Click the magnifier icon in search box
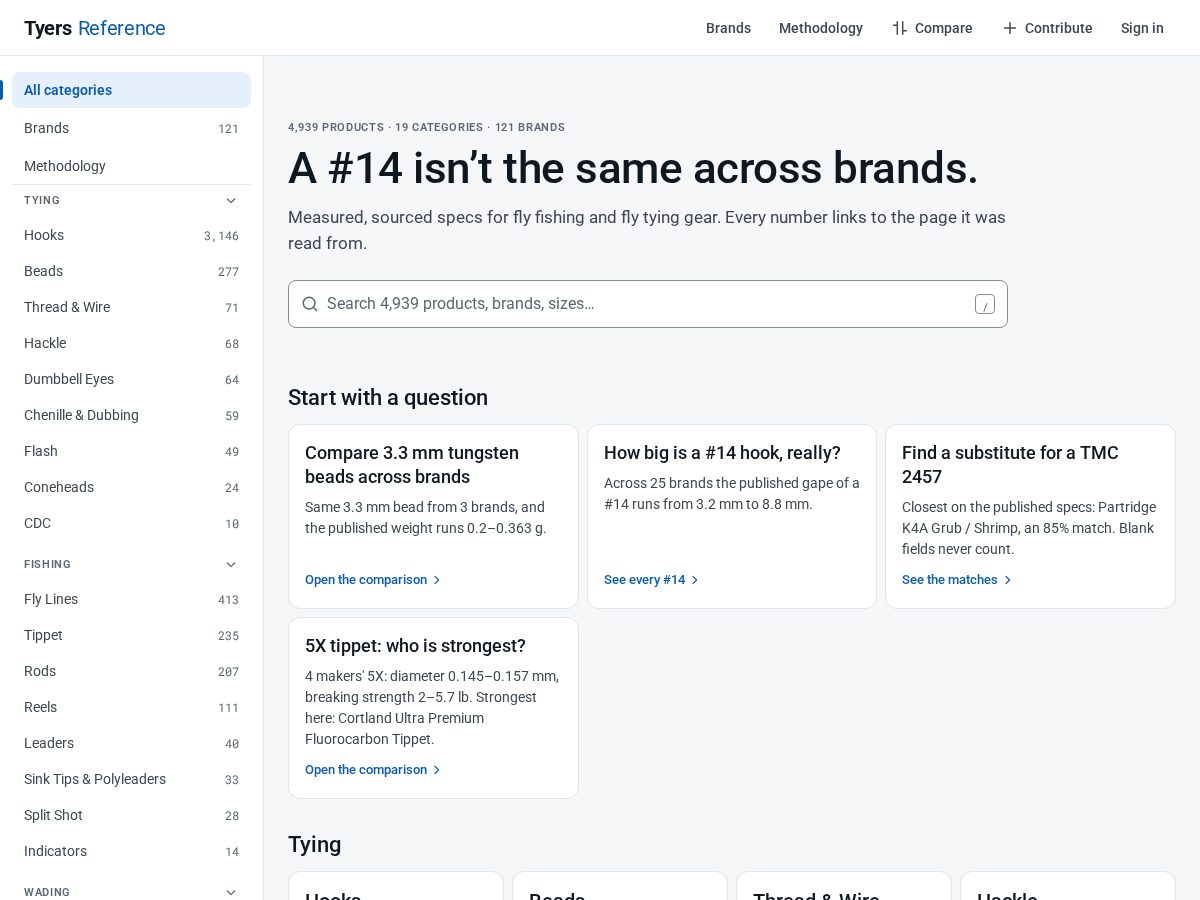This screenshot has height=900, width=1200. click(x=310, y=304)
